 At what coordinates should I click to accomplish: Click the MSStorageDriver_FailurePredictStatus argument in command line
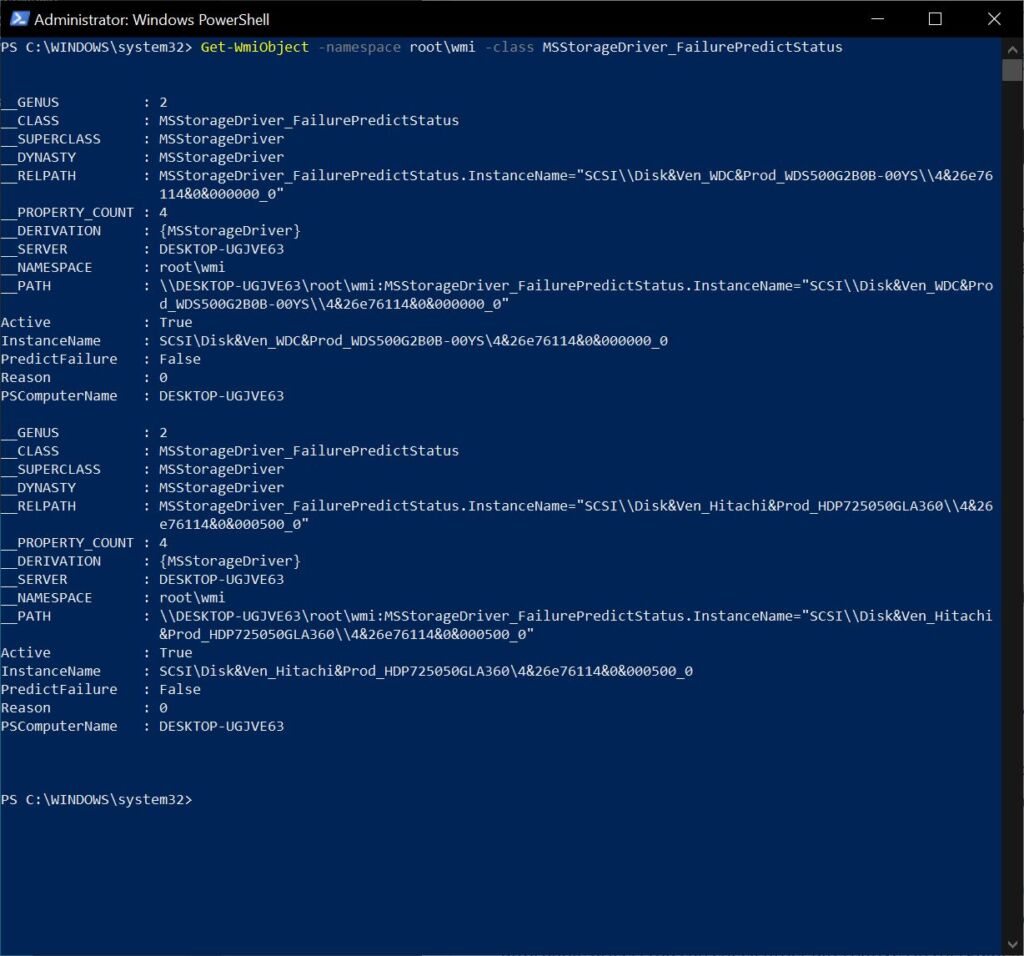click(x=692, y=47)
